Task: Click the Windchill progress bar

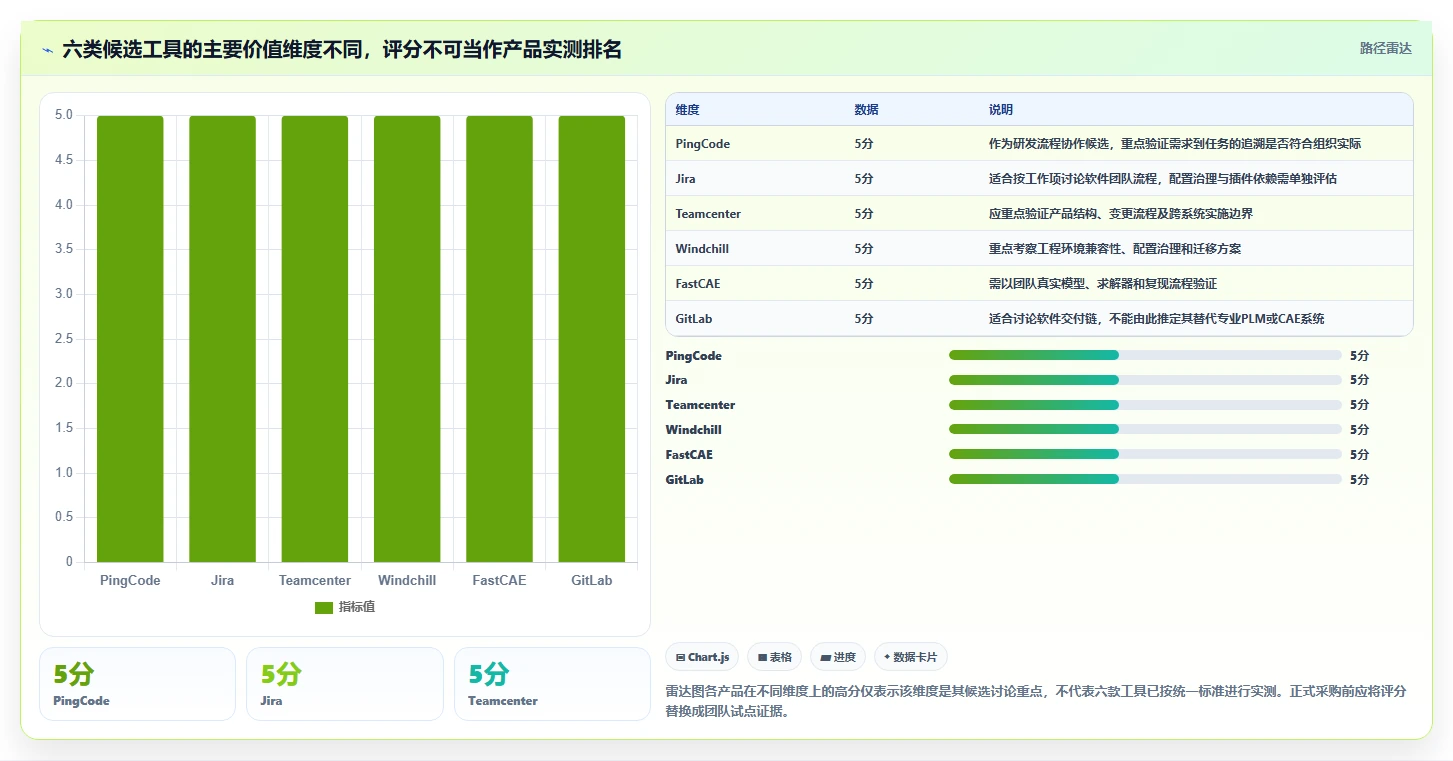Action: tap(1145, 429)
